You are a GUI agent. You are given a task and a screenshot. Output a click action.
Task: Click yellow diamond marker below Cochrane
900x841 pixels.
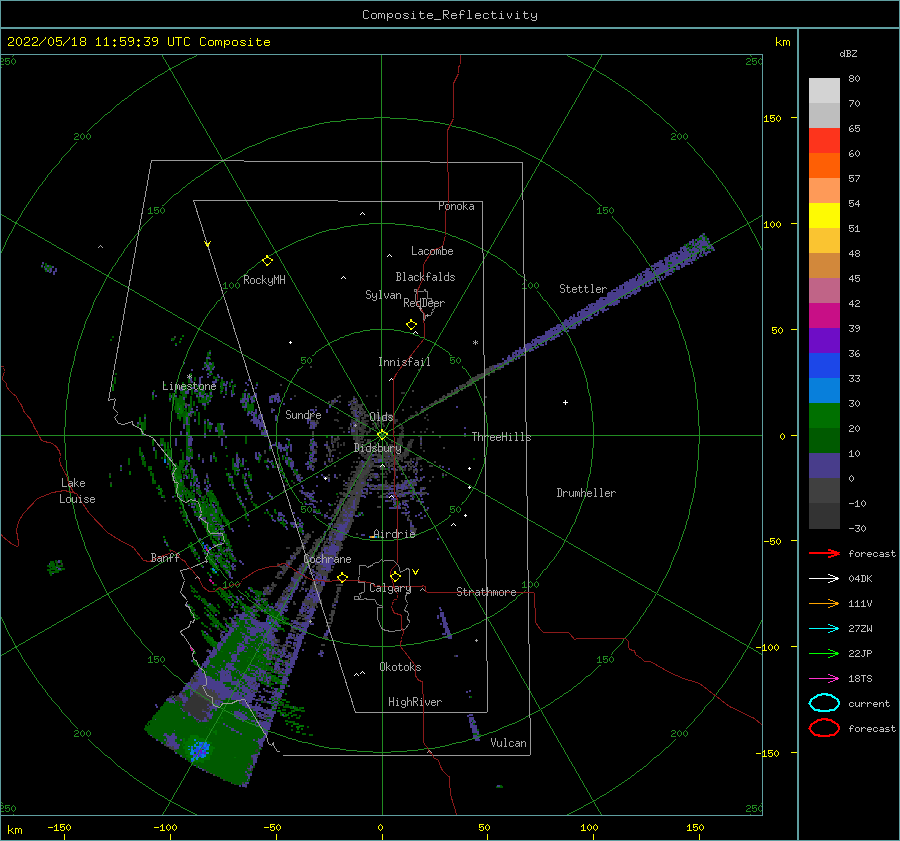pyautogui.click(x=343, y=578)
